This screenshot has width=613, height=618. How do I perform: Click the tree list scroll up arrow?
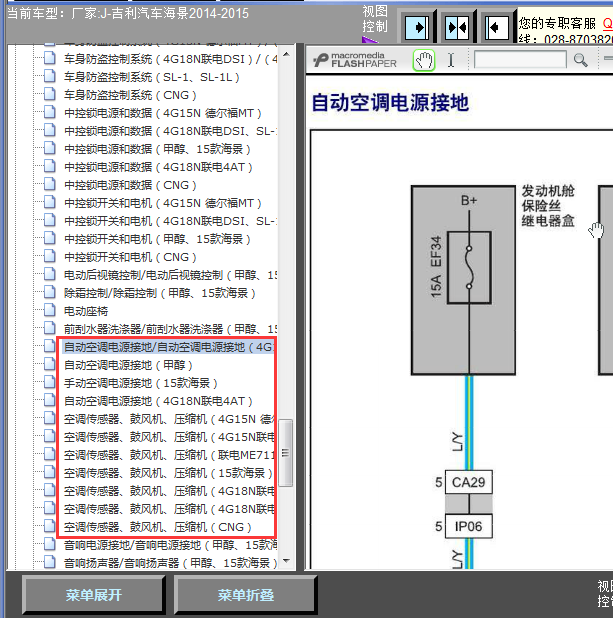(x=287, y=54)
